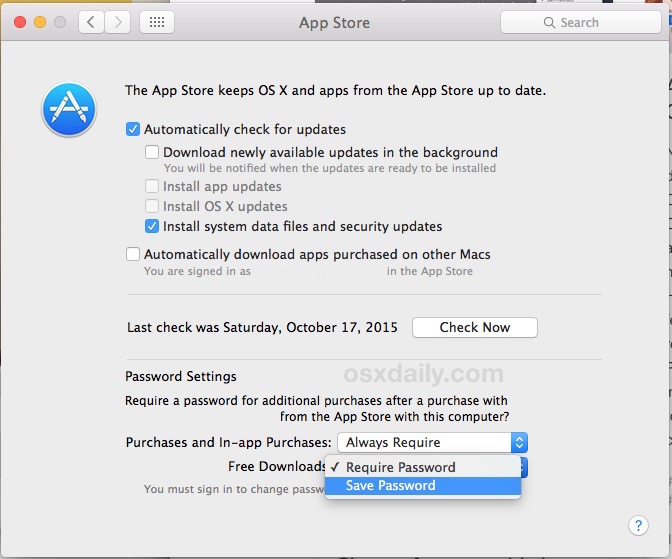Uncheck Automatically check for updates
Viewport: 672px width, 559px height.
133,129
